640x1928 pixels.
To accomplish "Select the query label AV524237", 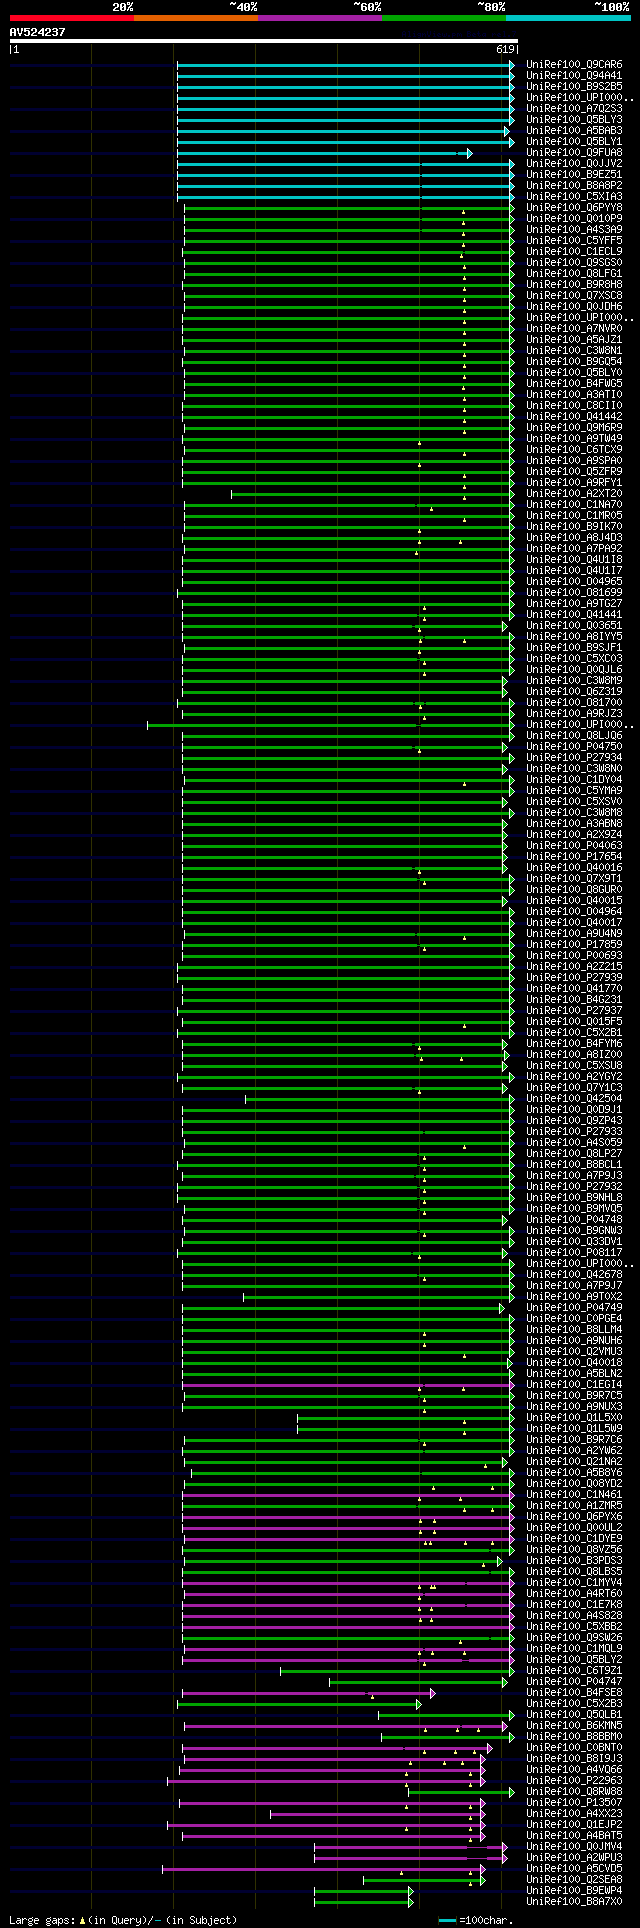I will tap(38, 32).
